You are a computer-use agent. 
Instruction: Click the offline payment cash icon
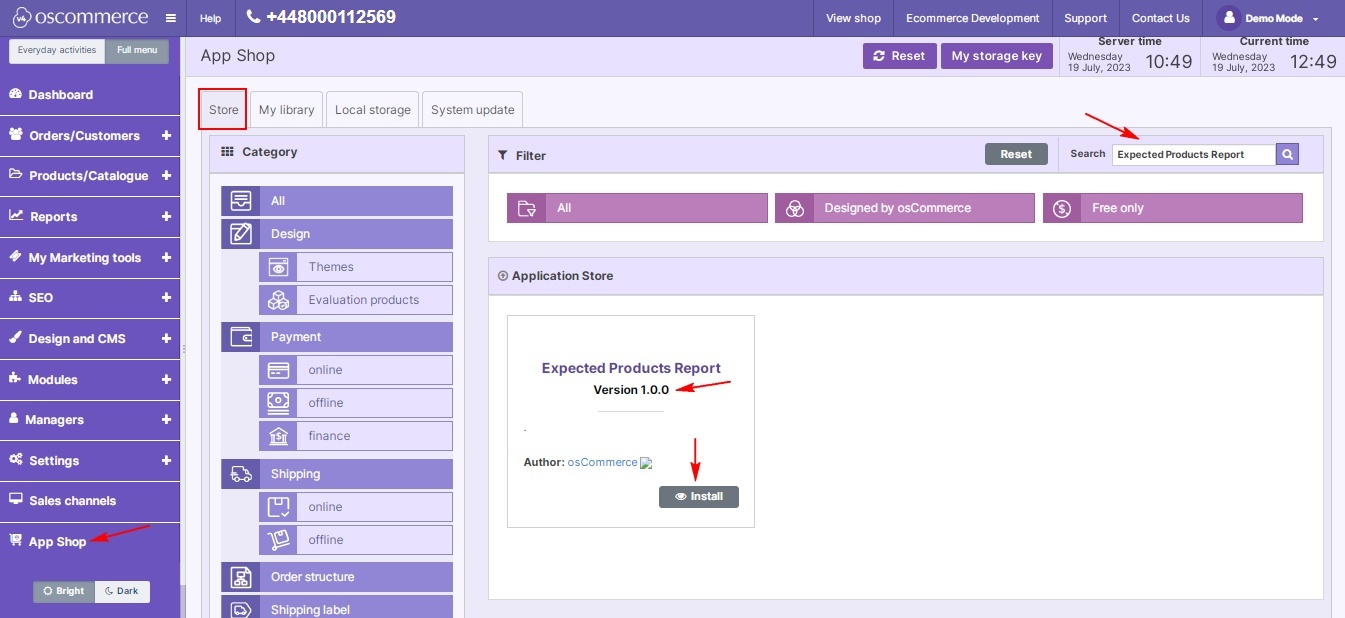tap(279, 403)
